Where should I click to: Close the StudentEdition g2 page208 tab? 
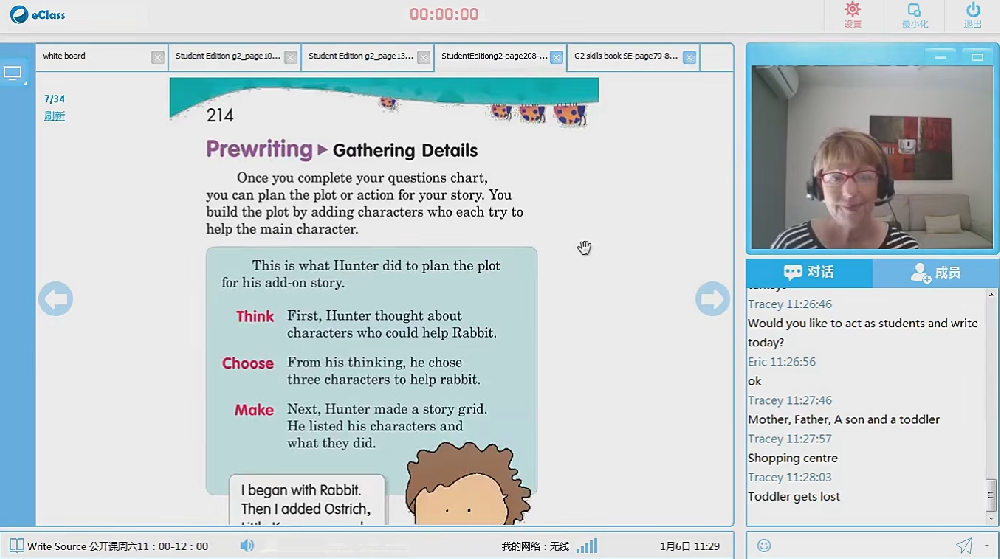pos(557,58)
